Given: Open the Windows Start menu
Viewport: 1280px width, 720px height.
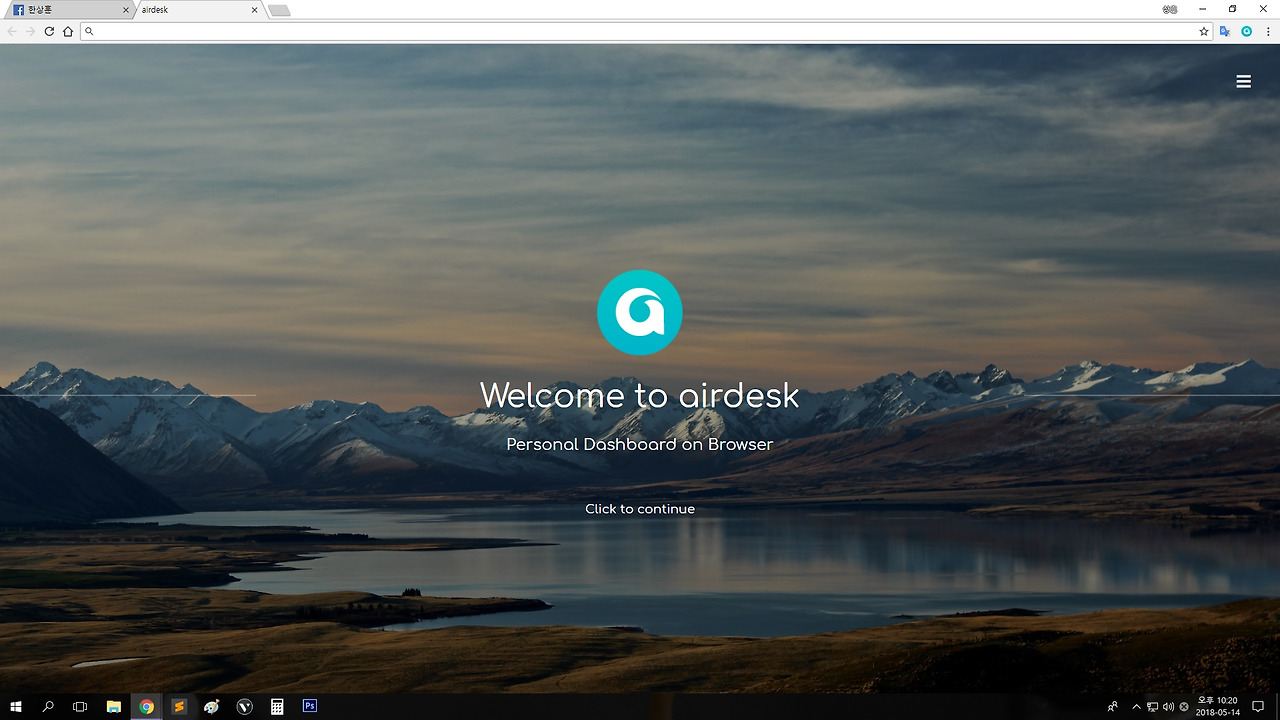Looking at the screenshot, I should tap(16, 706).
